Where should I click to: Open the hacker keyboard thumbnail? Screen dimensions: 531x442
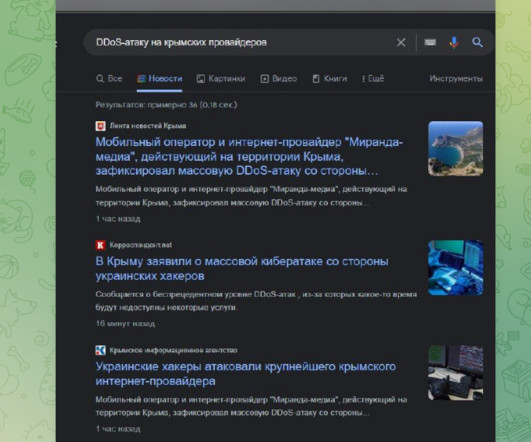pyautogui.click(x=455, y=268)
